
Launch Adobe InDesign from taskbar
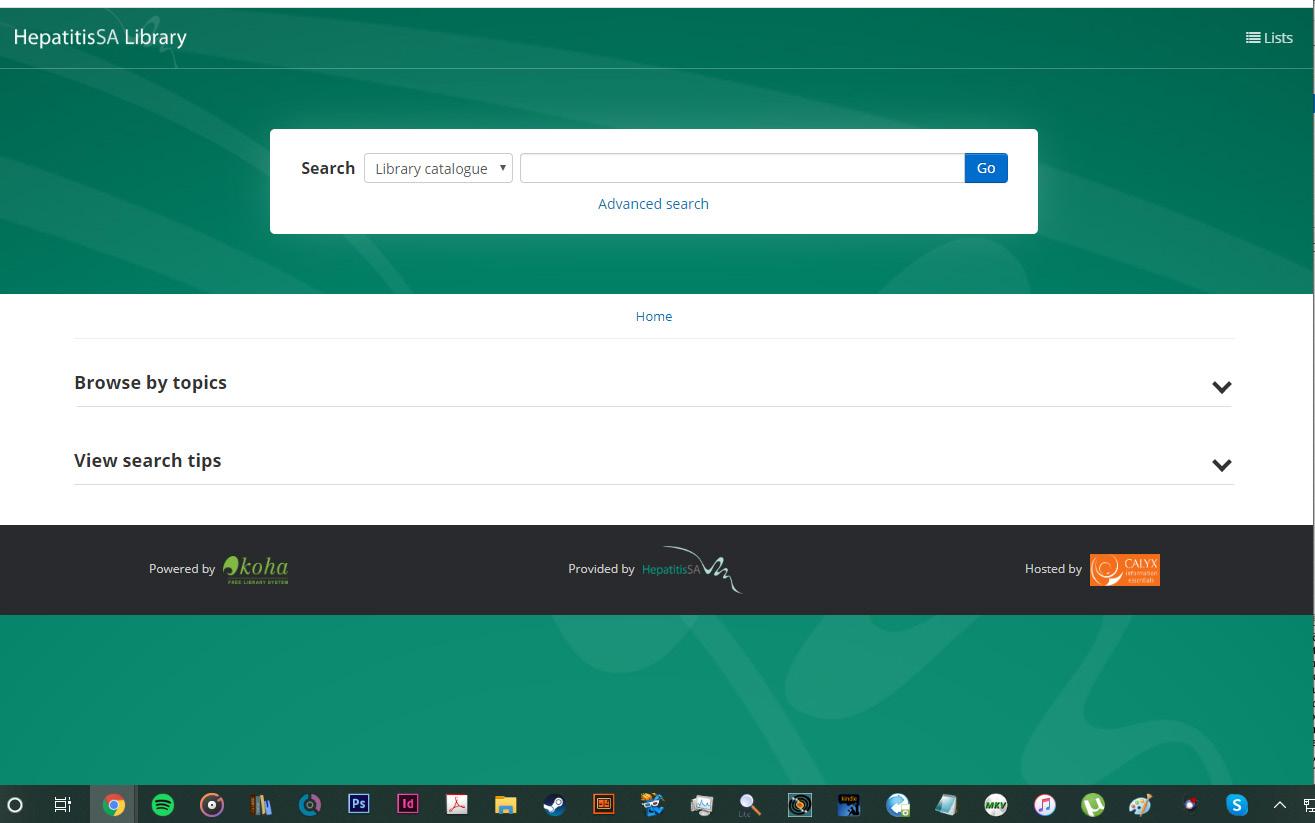407,804
